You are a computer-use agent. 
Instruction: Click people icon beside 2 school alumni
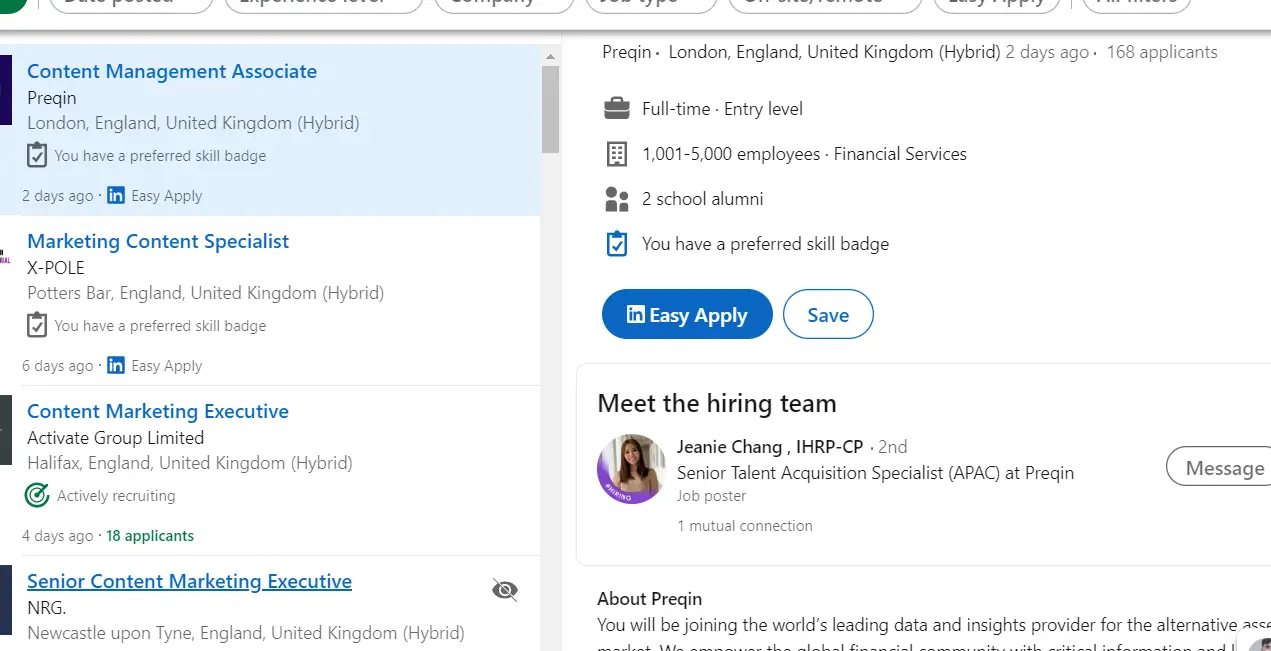pyautogui.click(x=617, y=199)
